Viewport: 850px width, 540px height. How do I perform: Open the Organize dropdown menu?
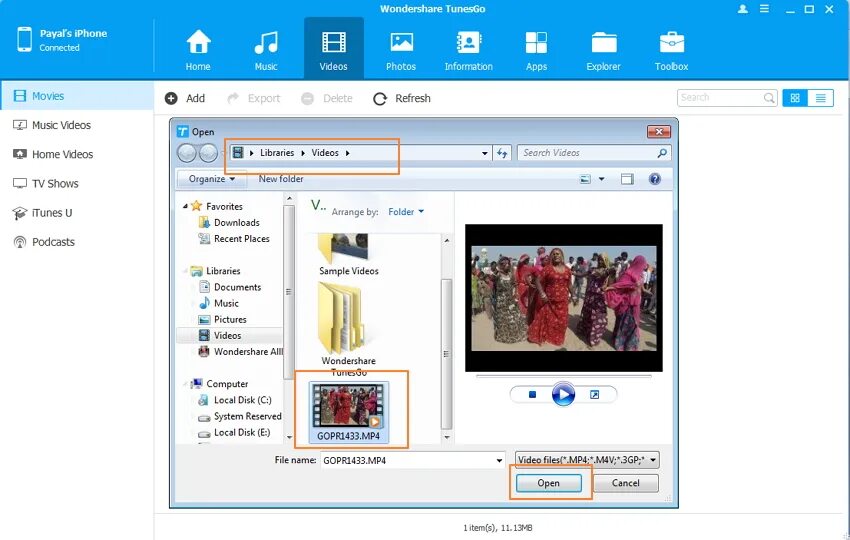(x=211, y=179)
